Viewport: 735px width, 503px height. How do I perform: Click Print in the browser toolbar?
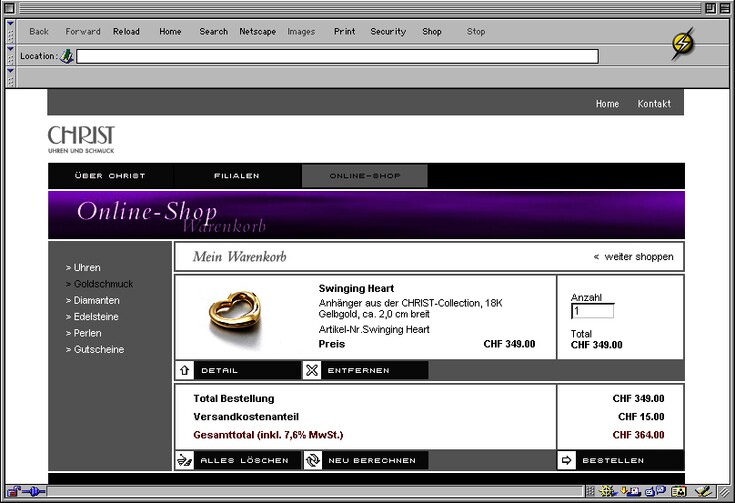tap(345, 31)
